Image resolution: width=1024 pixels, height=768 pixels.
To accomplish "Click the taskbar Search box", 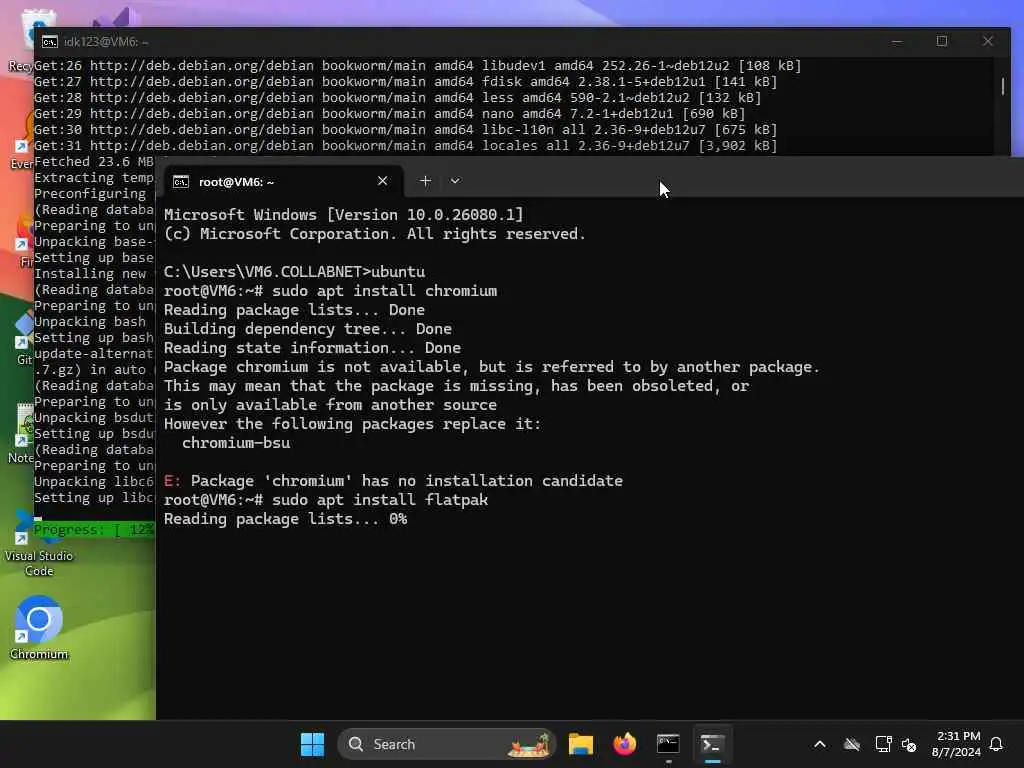I will [x=447, y=744].
